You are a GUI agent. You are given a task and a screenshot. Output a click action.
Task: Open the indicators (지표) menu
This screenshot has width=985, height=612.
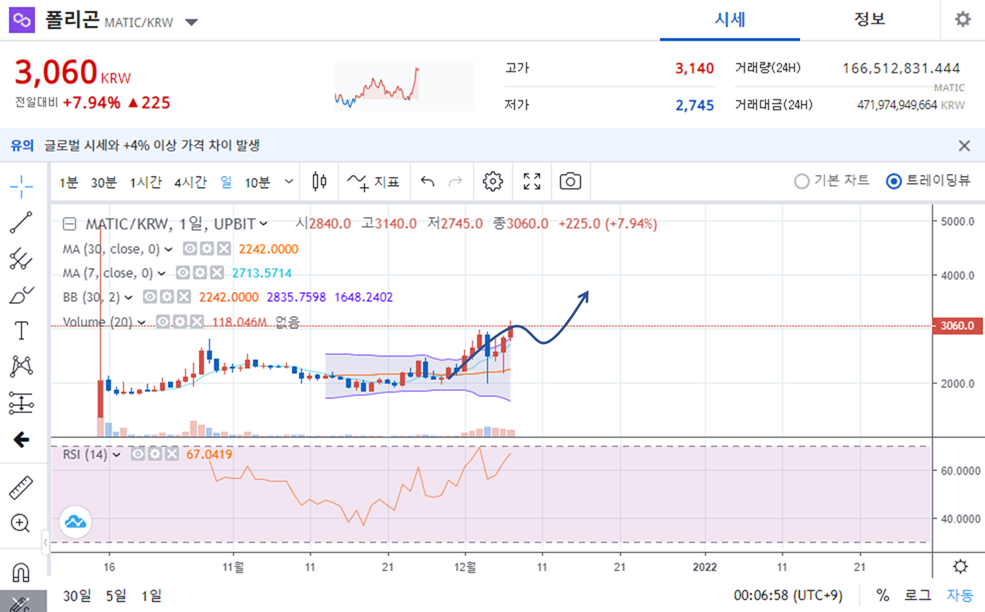click(x=373, y=182)
